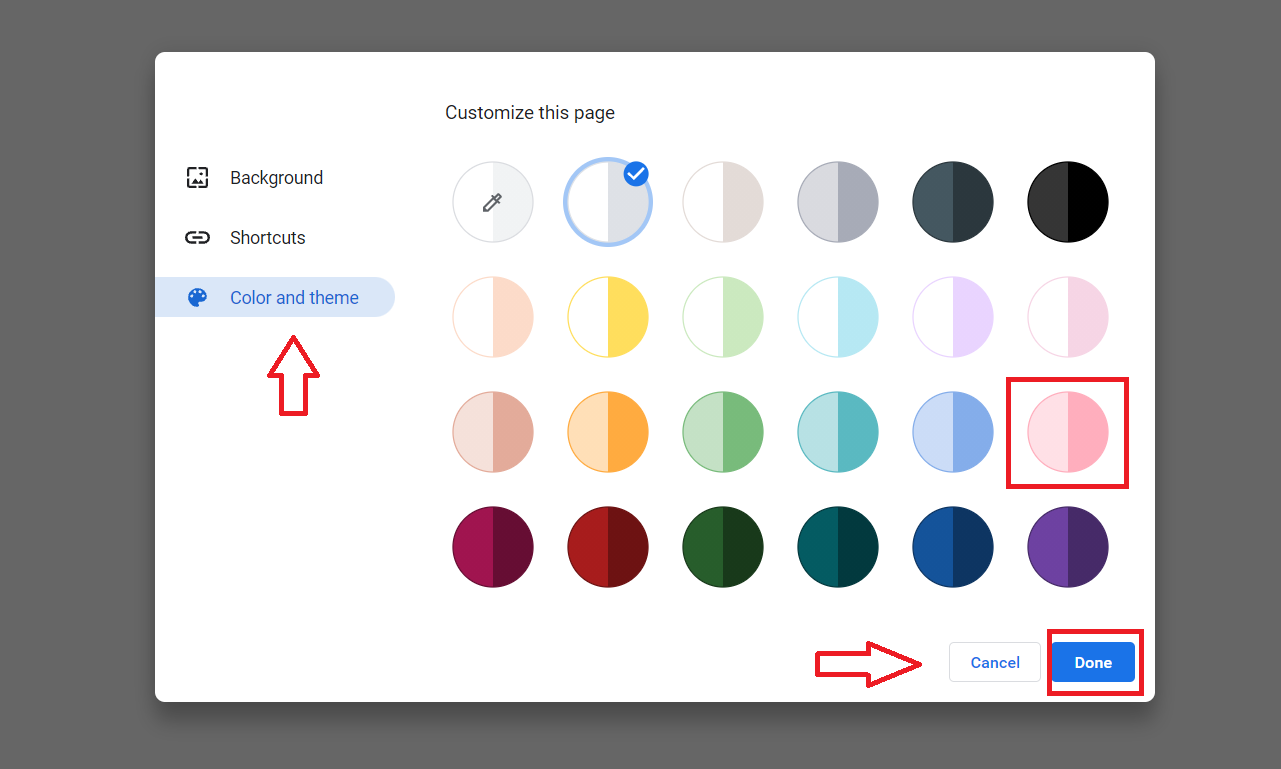The width and height of the screenshot is (1281, 769).
Task: Choose the dark green theme swatch
Action: click(723, 547)
